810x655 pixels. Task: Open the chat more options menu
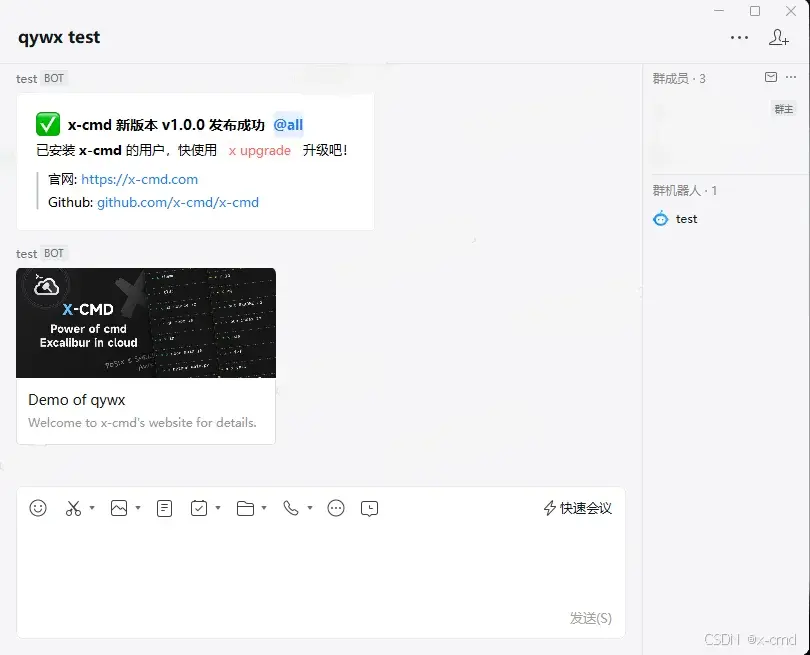(739, 38)
